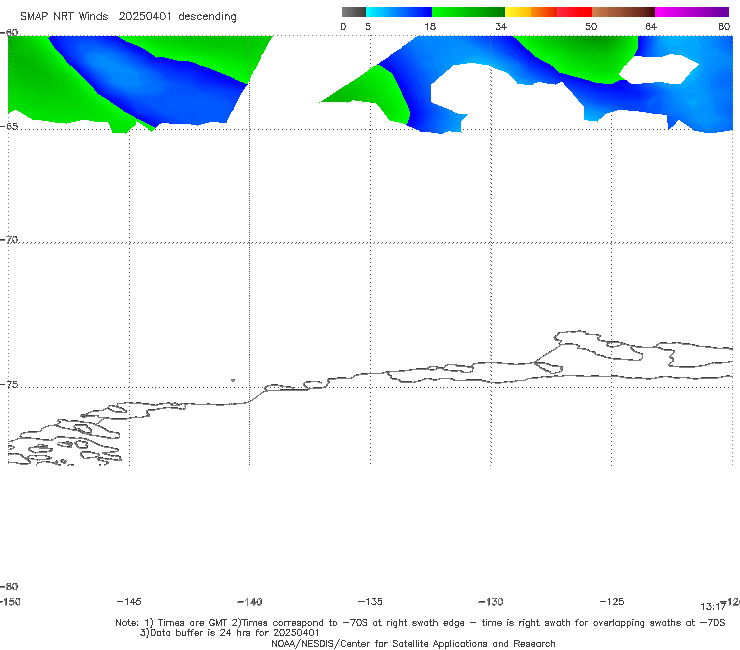Image resolution: width=740 pixels, height=650 pixels.
Task: Click the longitude label '-145'
Action: [x=129, y=601]
